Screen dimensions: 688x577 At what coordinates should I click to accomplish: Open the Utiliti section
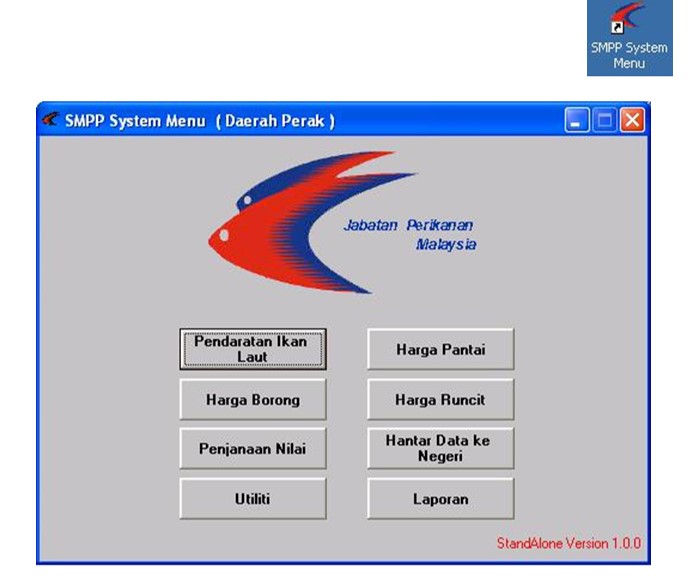click(253, 498)
